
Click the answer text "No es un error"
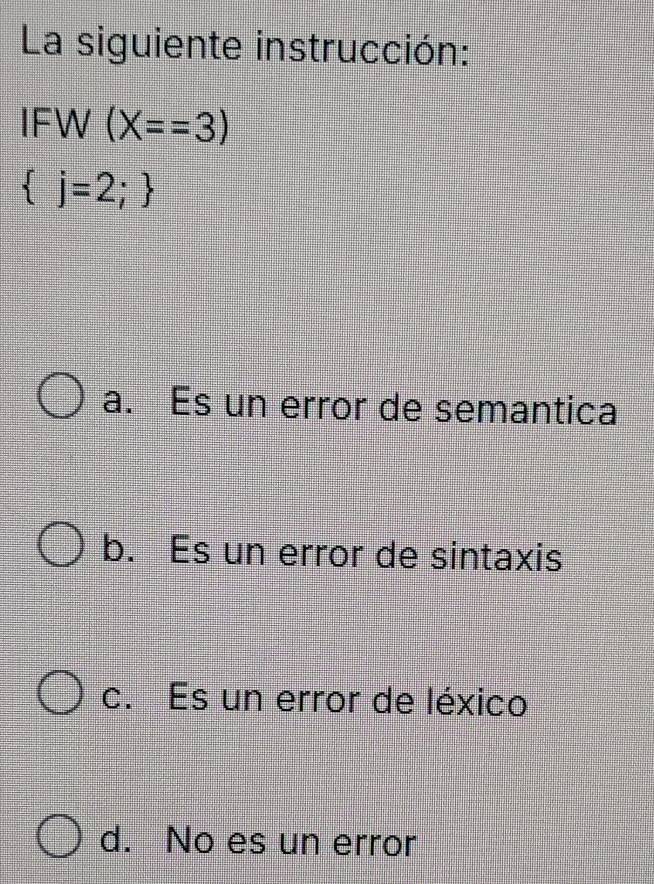coord(291,842)
